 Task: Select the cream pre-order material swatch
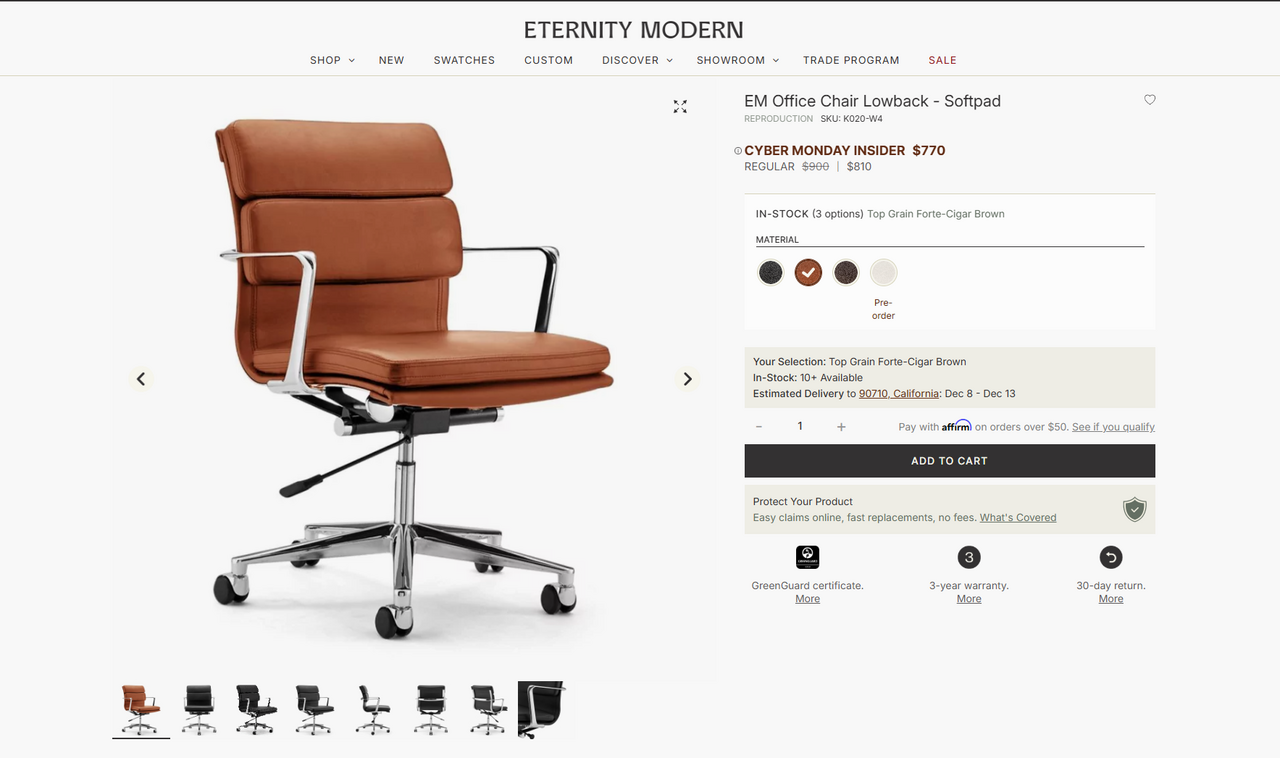coord(883,272)
